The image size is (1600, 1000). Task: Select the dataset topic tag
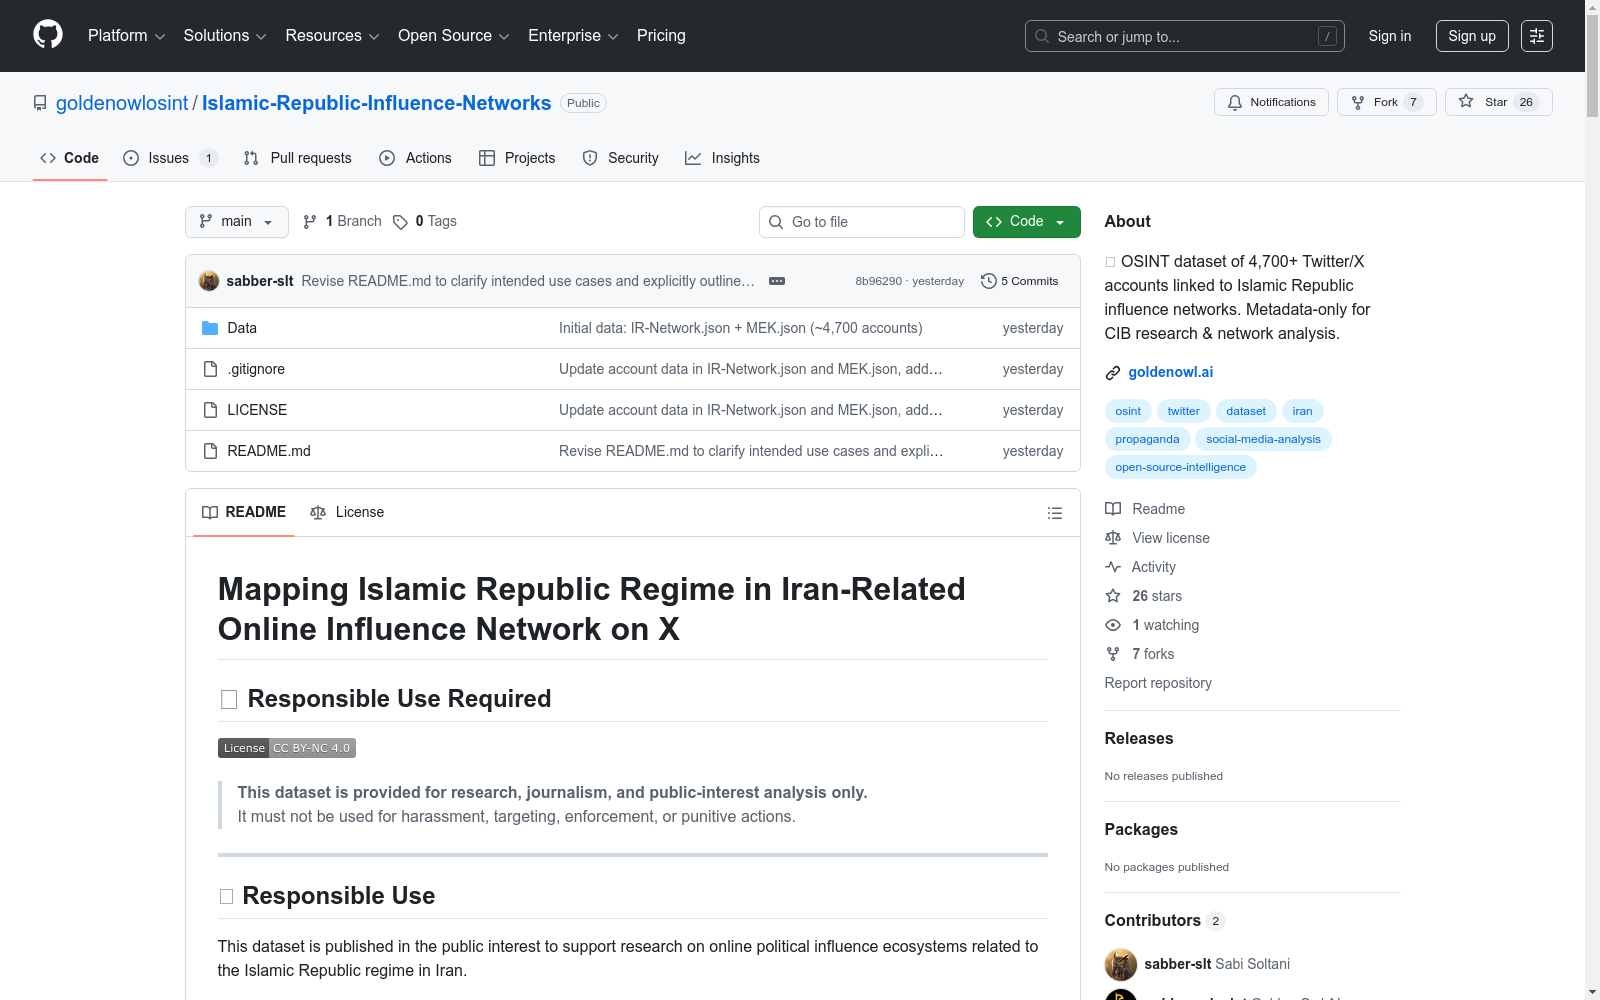pyautogui.click(x=1246, y=411)
